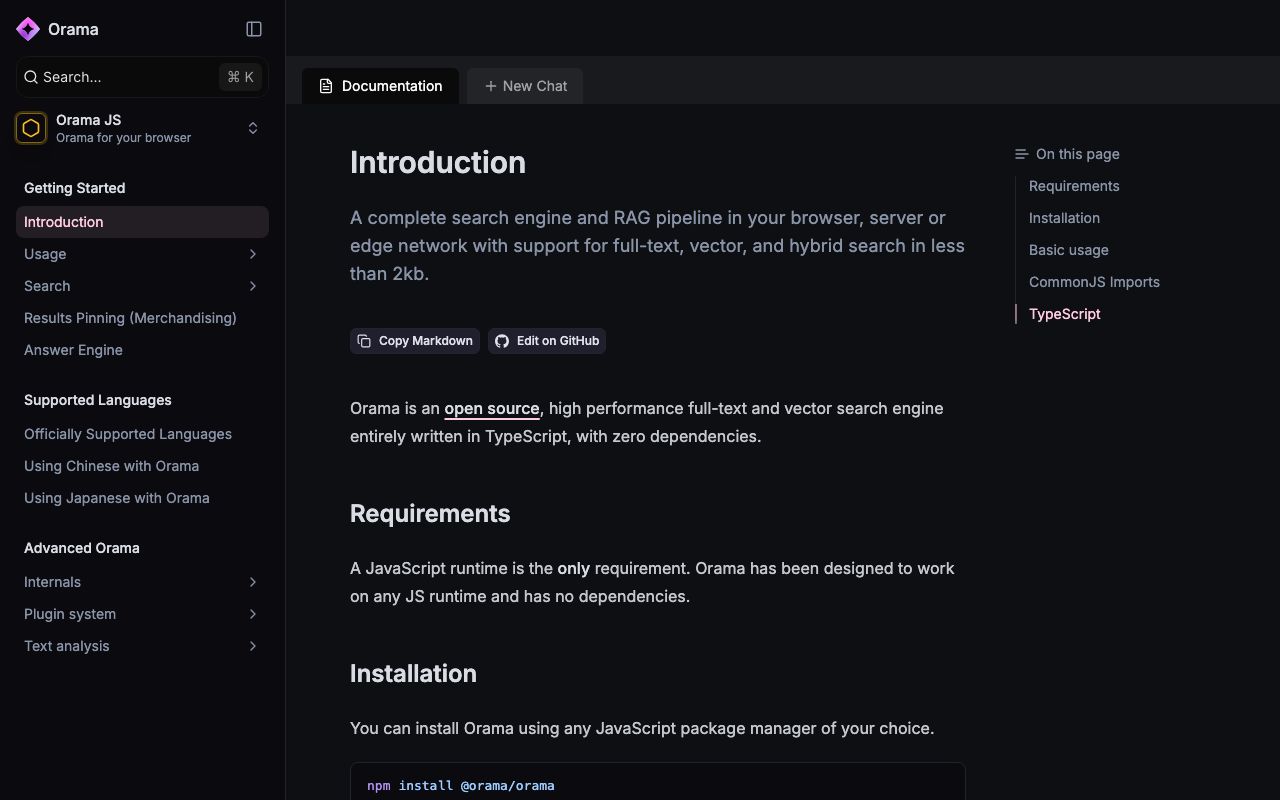Open the Orama JS product switcher
This screenshot has width=1280, height=800.
(x=142, y=128)
